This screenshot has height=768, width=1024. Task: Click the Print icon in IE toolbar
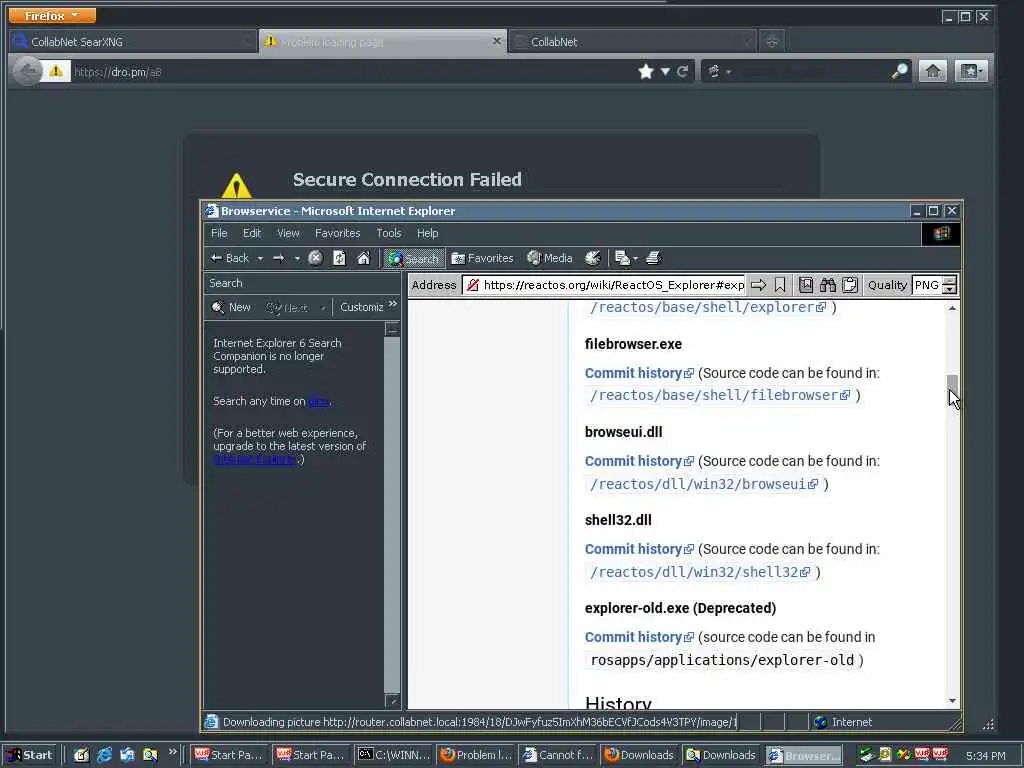click(x=653, y=258)
